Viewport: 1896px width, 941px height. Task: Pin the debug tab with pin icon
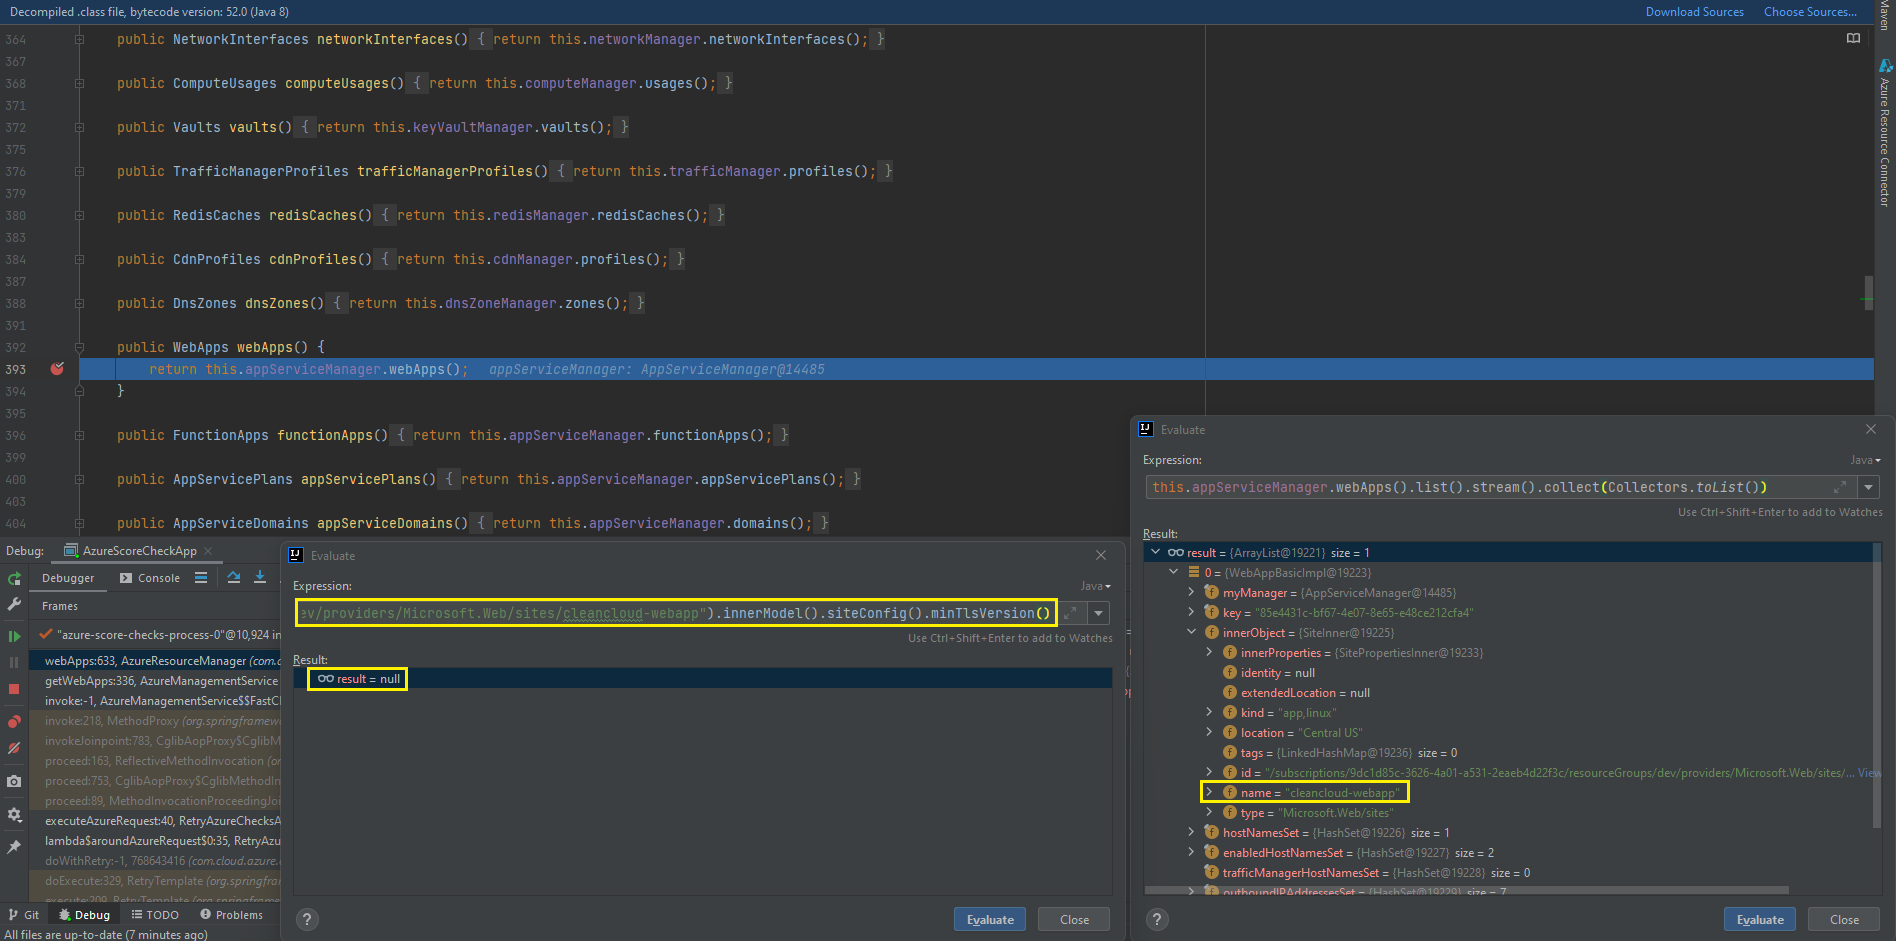click(14, 847)
